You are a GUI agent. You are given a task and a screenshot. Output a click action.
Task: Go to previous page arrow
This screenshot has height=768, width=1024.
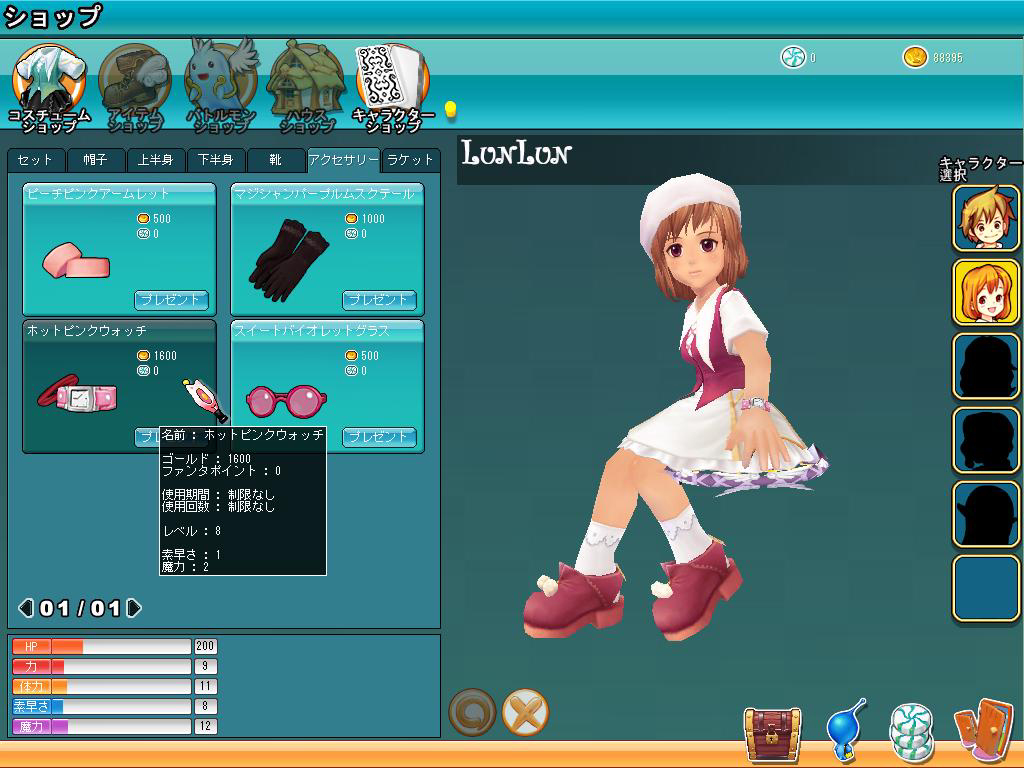click(x=26, y=608)
